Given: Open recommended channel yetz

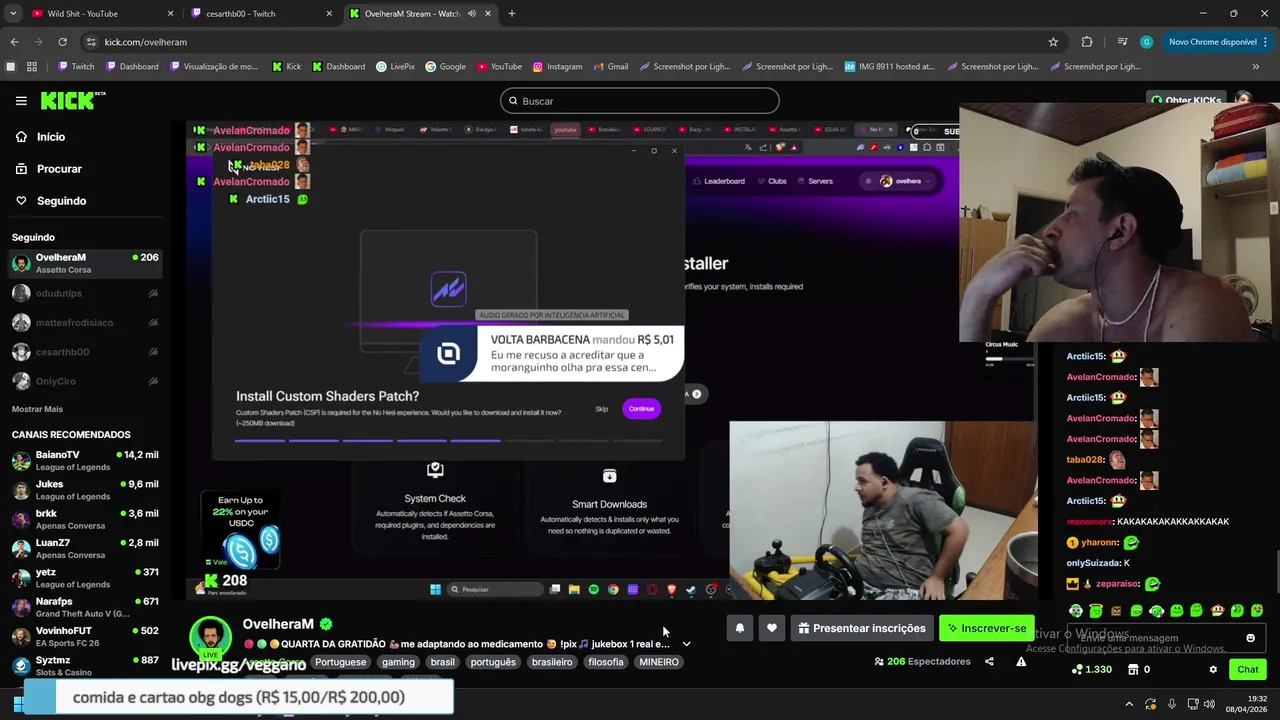Looking at the screenshot, I should point(85,578).
